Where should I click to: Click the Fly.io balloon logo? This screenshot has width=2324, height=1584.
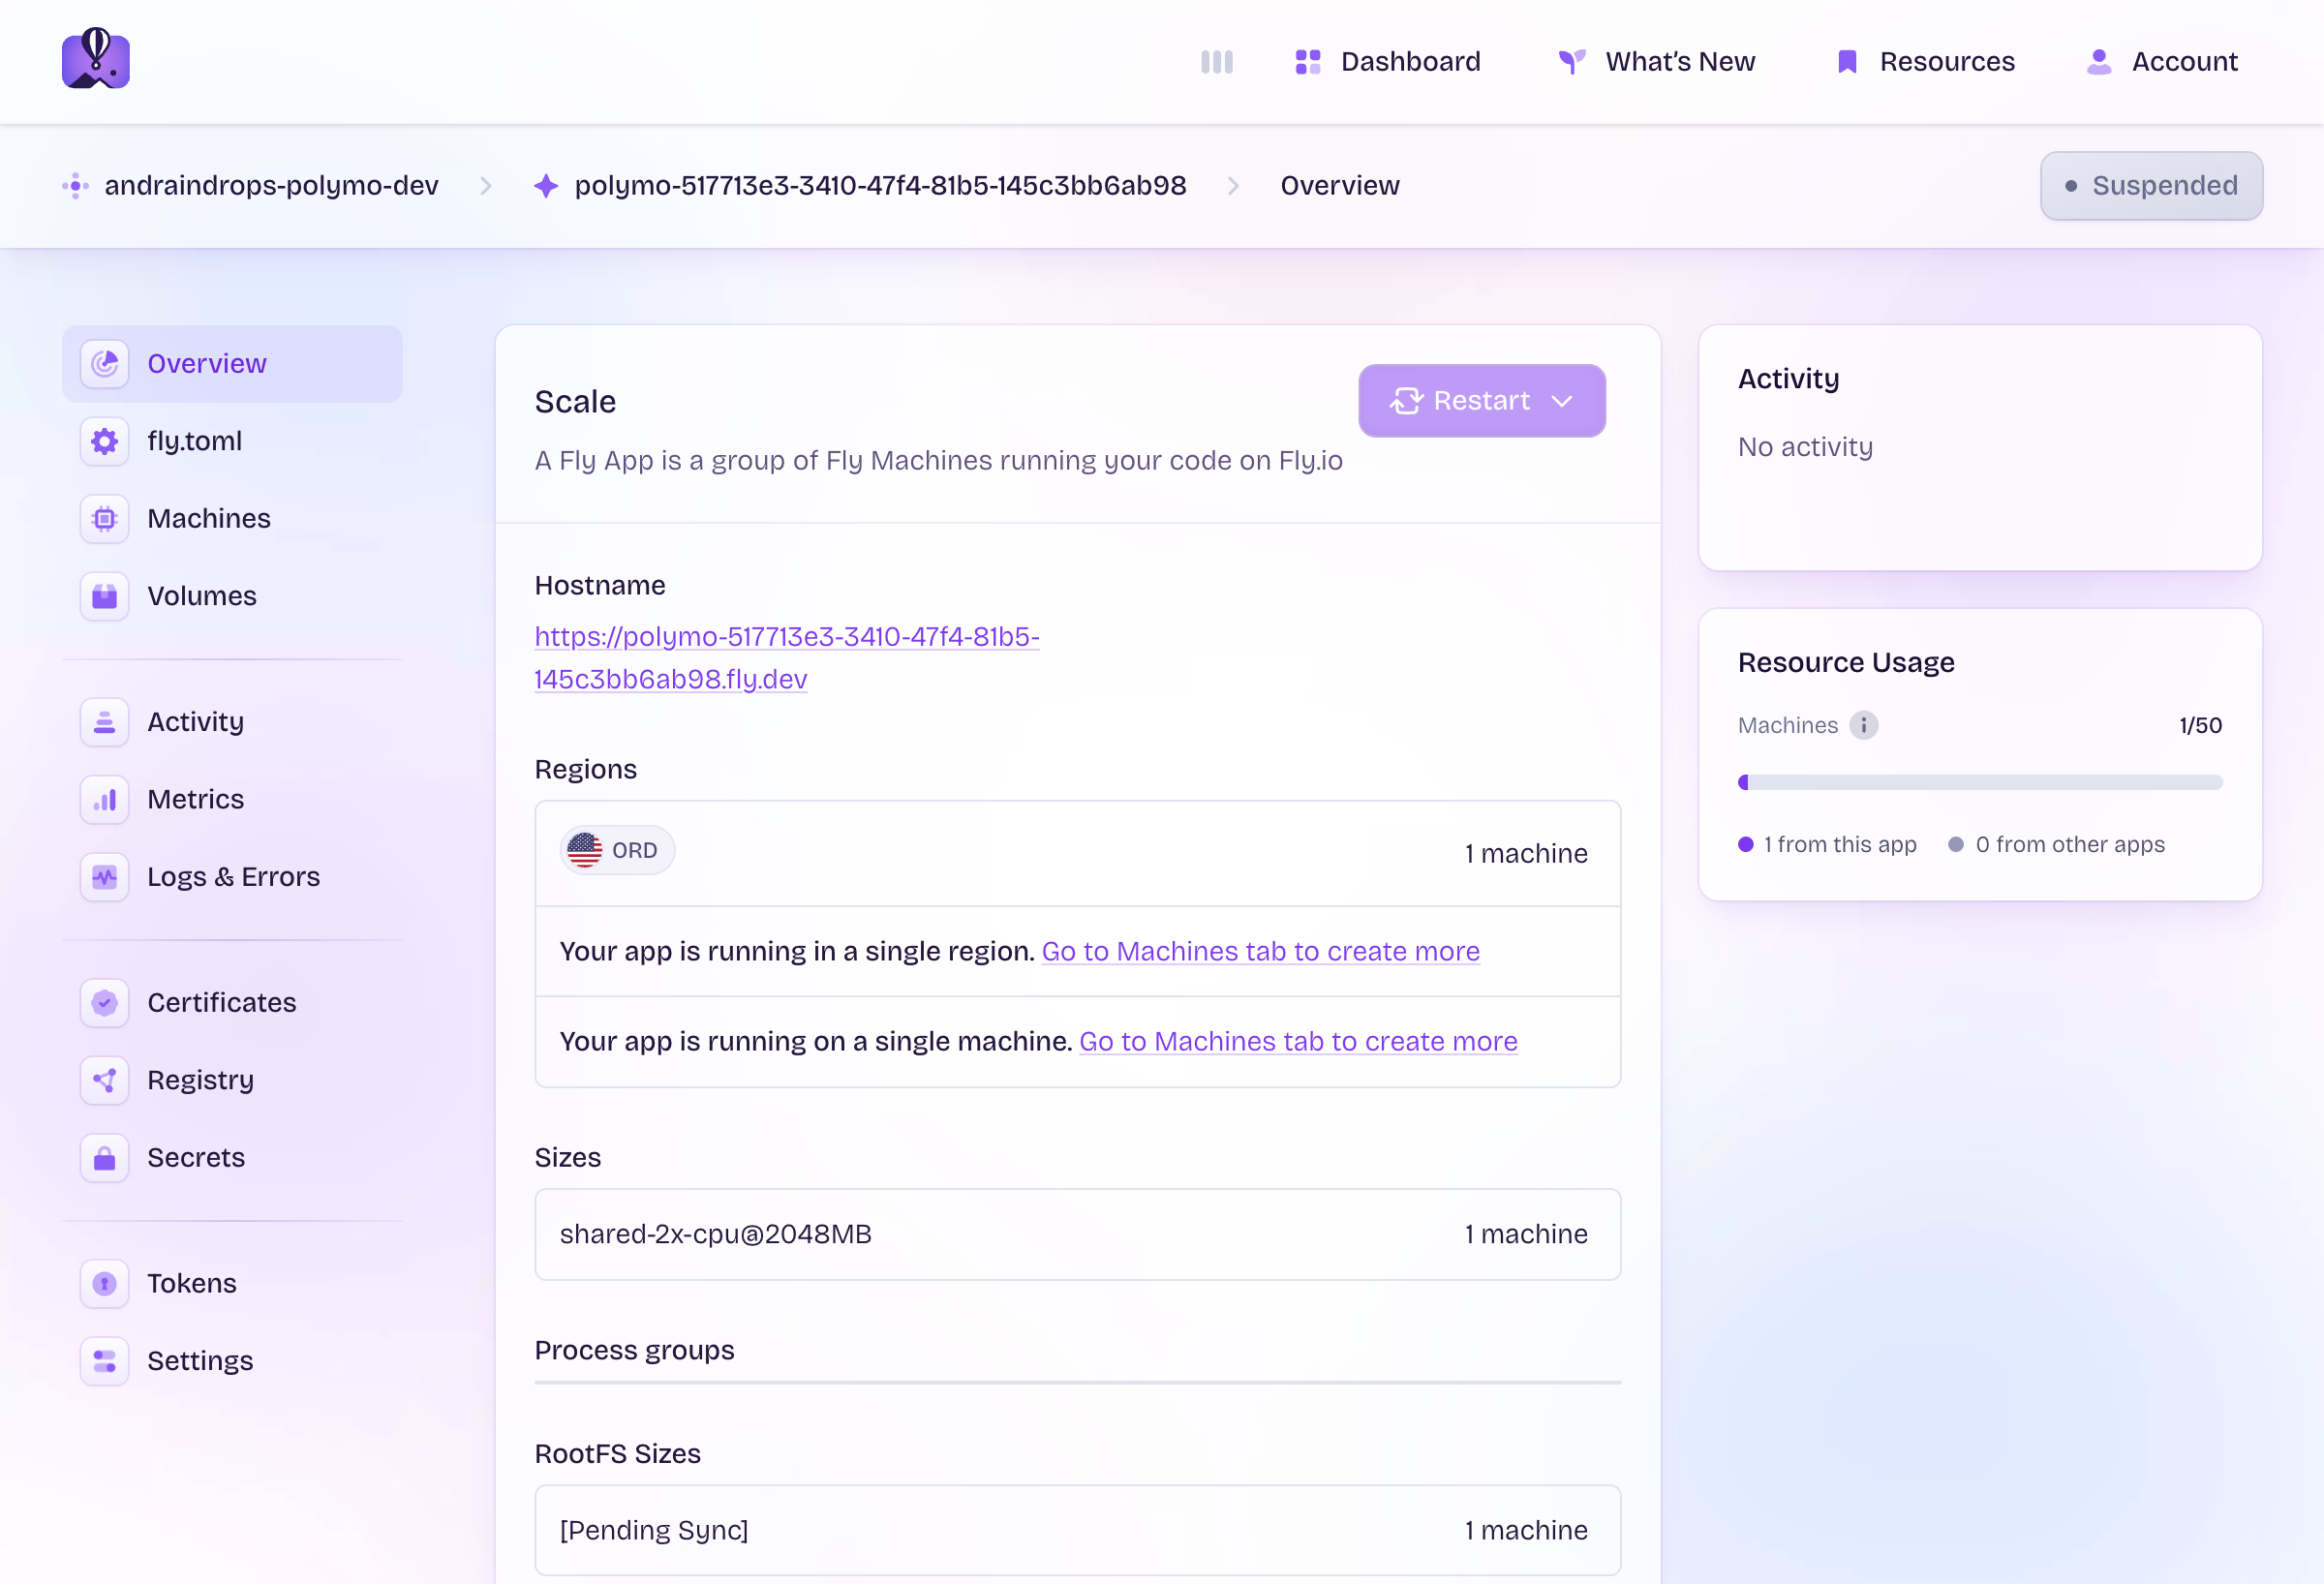pos(96,60)
